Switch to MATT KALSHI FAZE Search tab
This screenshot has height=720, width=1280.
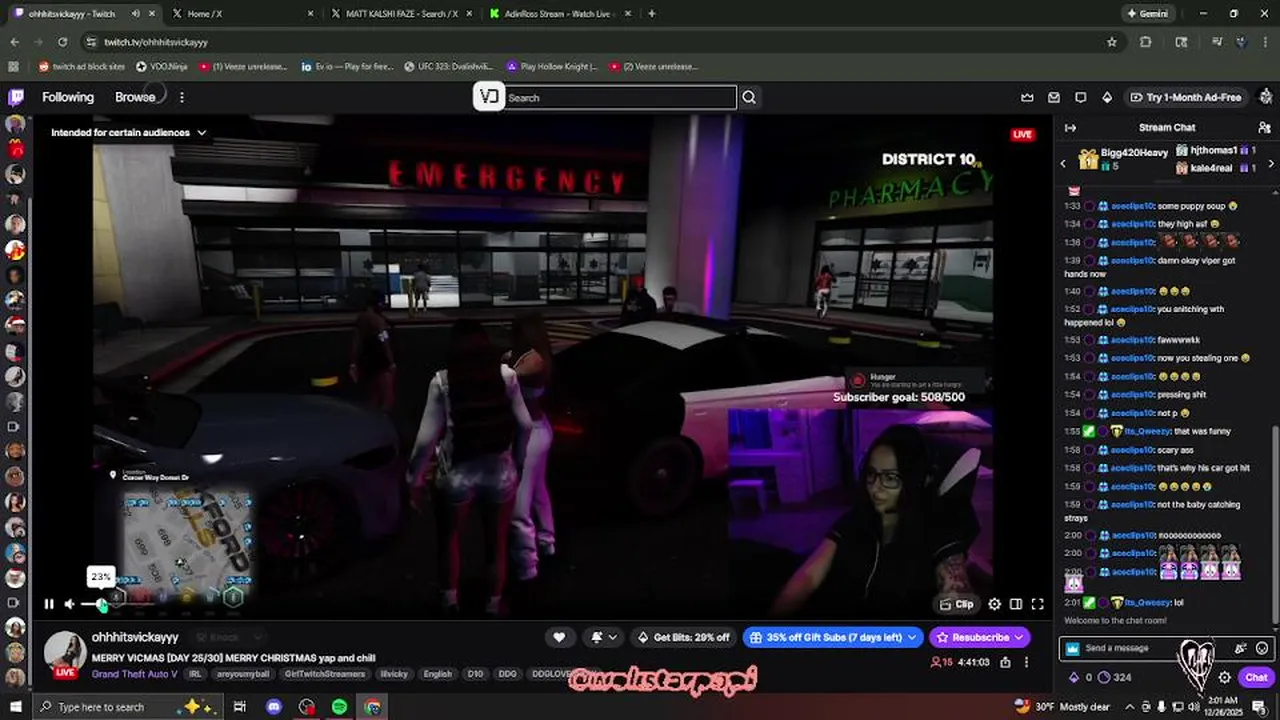400,14
